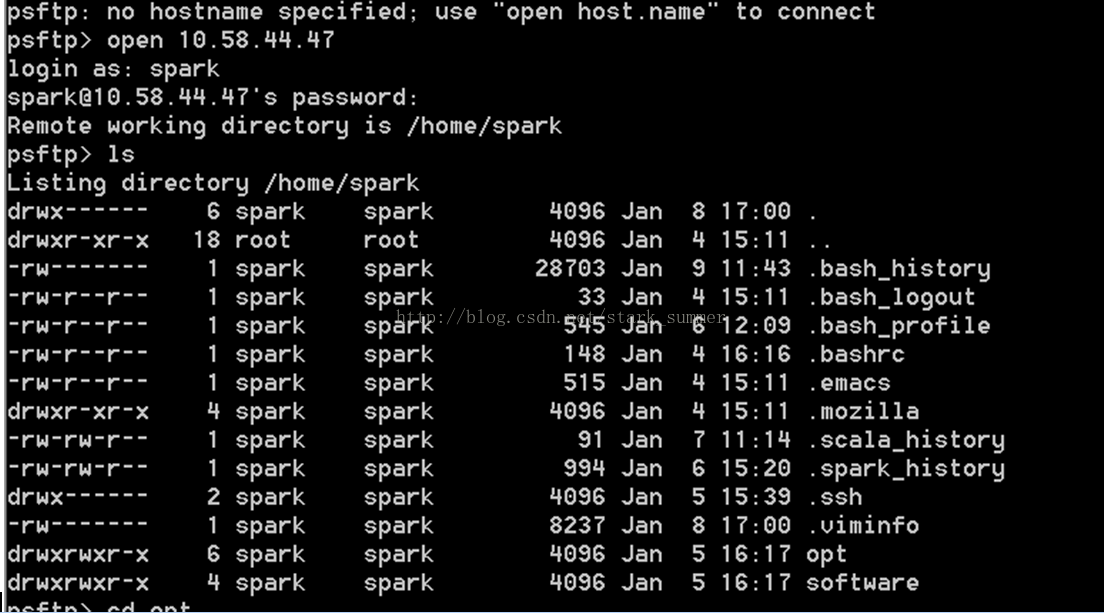Click the software directory name
This screenshot has height=613, width=1104.
[862, 583]
